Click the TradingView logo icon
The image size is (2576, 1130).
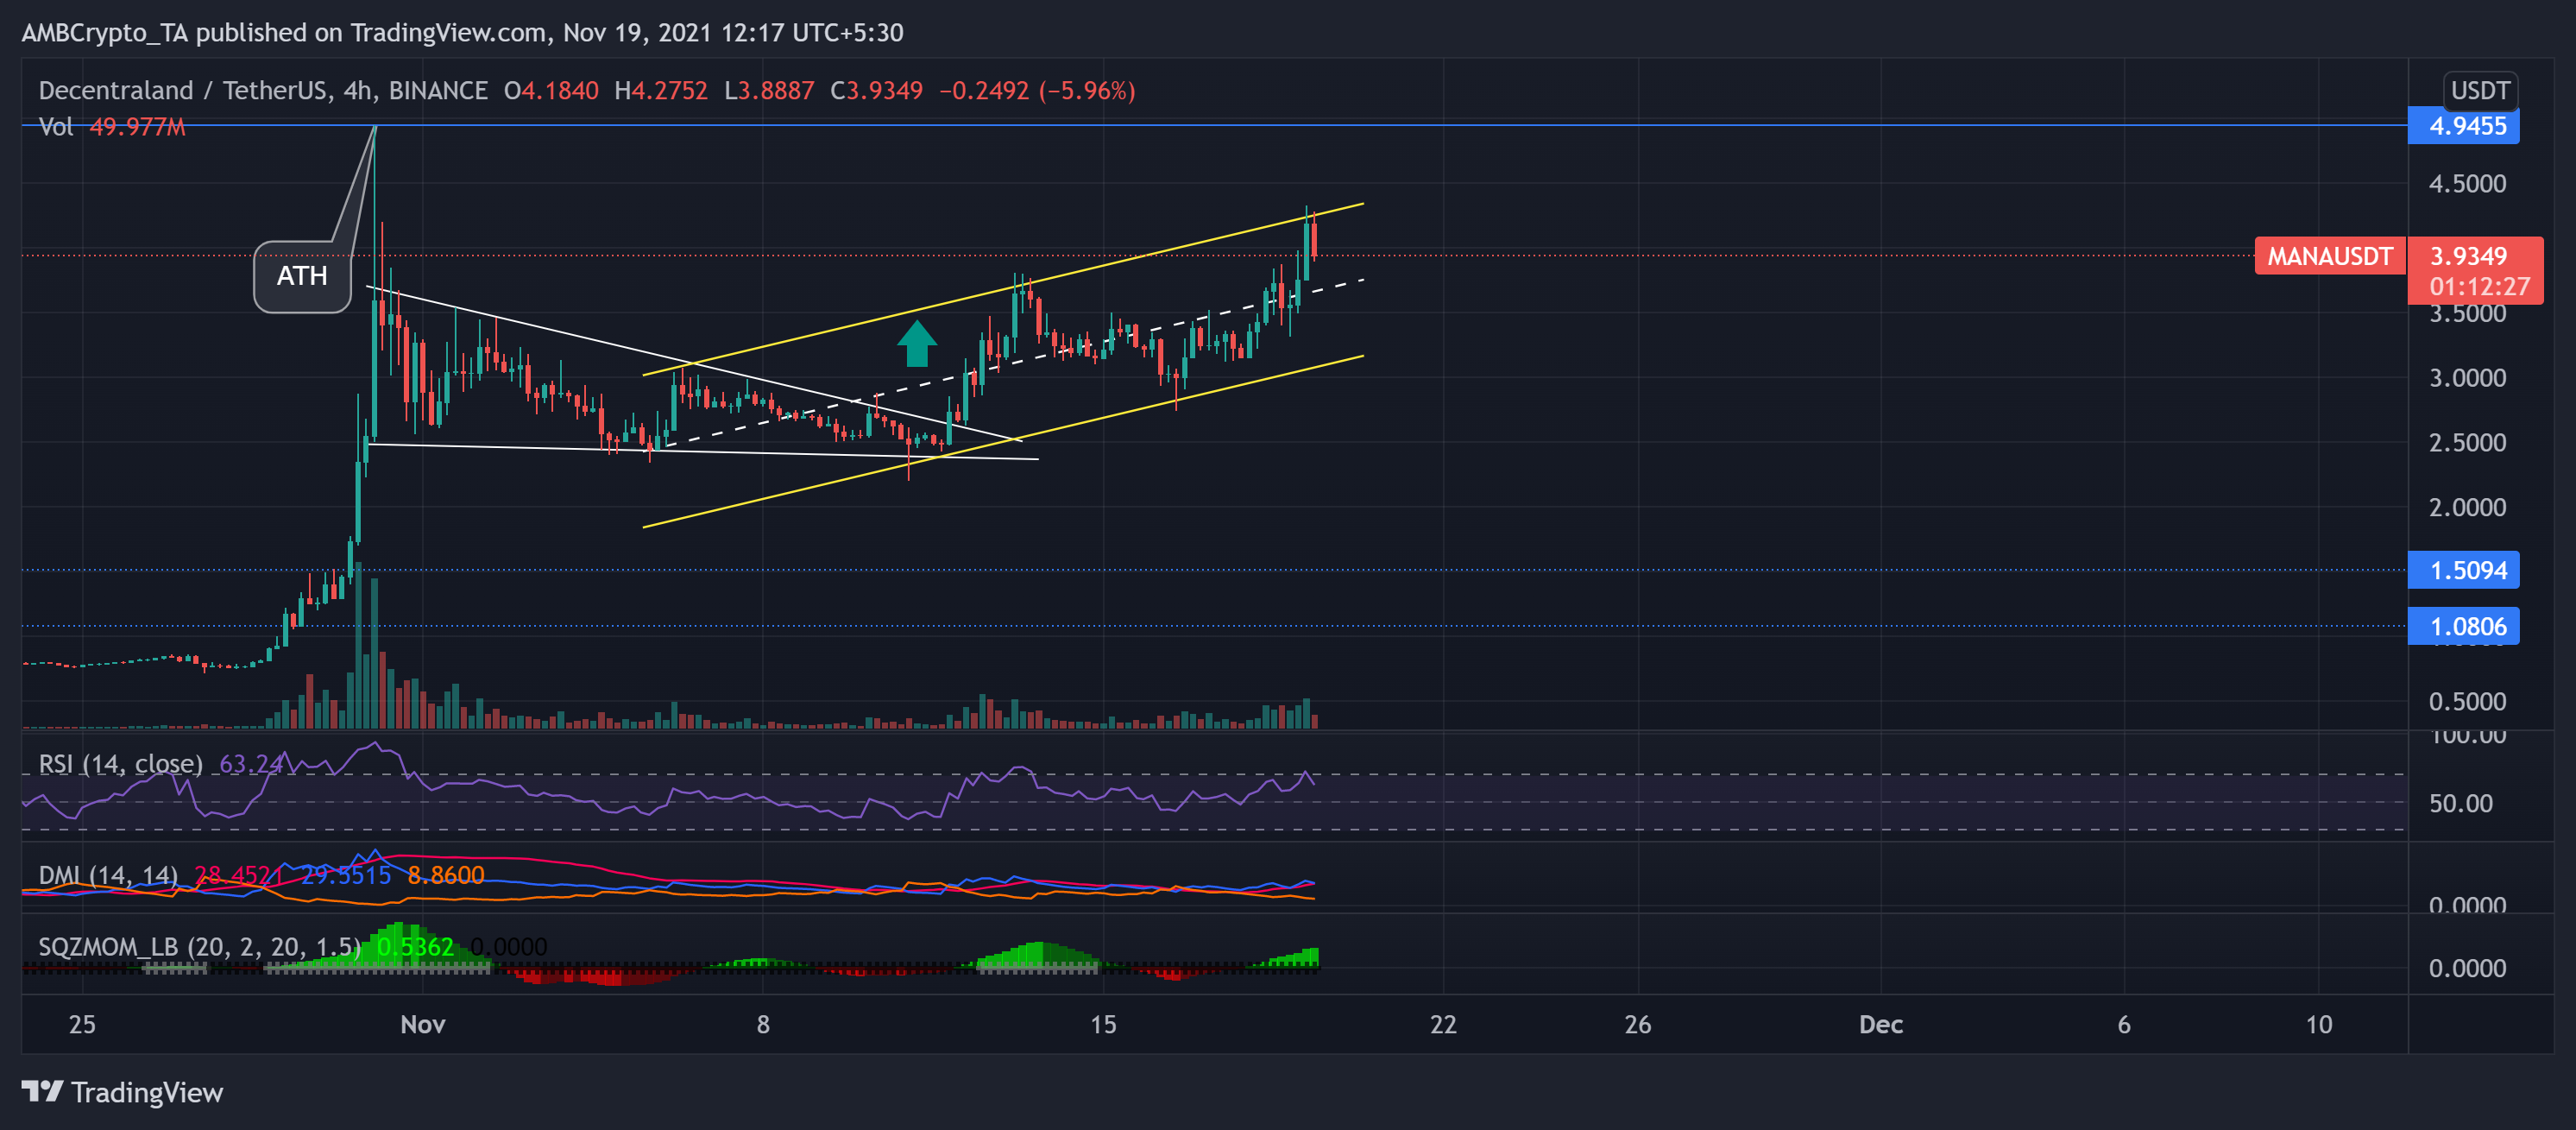42,1091
